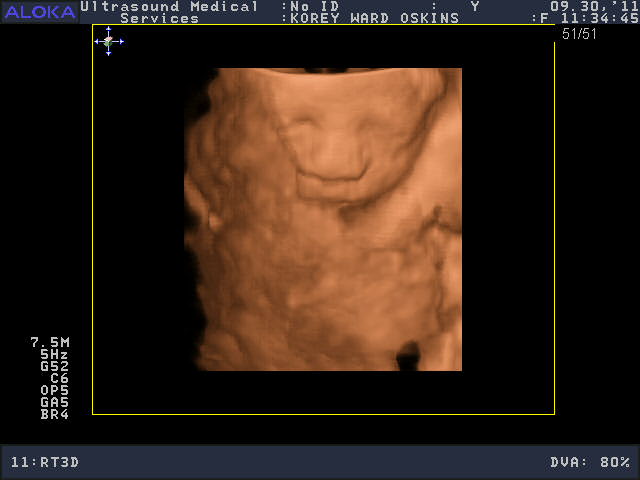Viewport: 640px width, 480px height.
Task: Click the 3D orientation axis marker icon
Action: coord(108,41)
